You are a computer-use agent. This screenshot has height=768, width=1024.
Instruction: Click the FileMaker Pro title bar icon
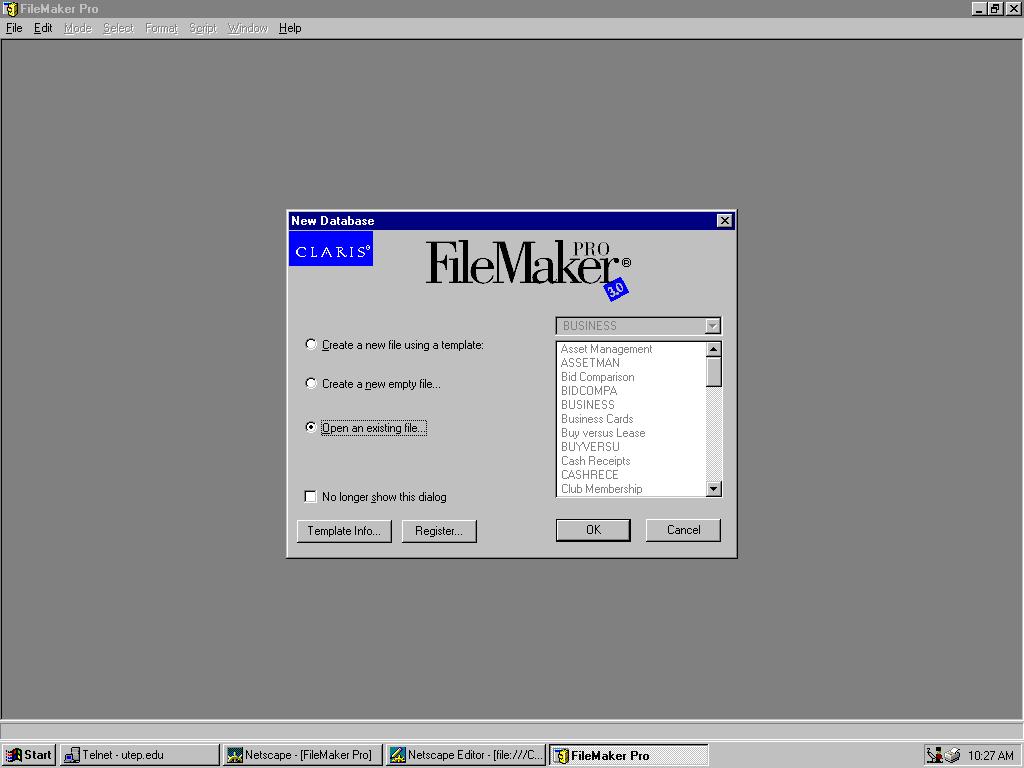point(11,9)
